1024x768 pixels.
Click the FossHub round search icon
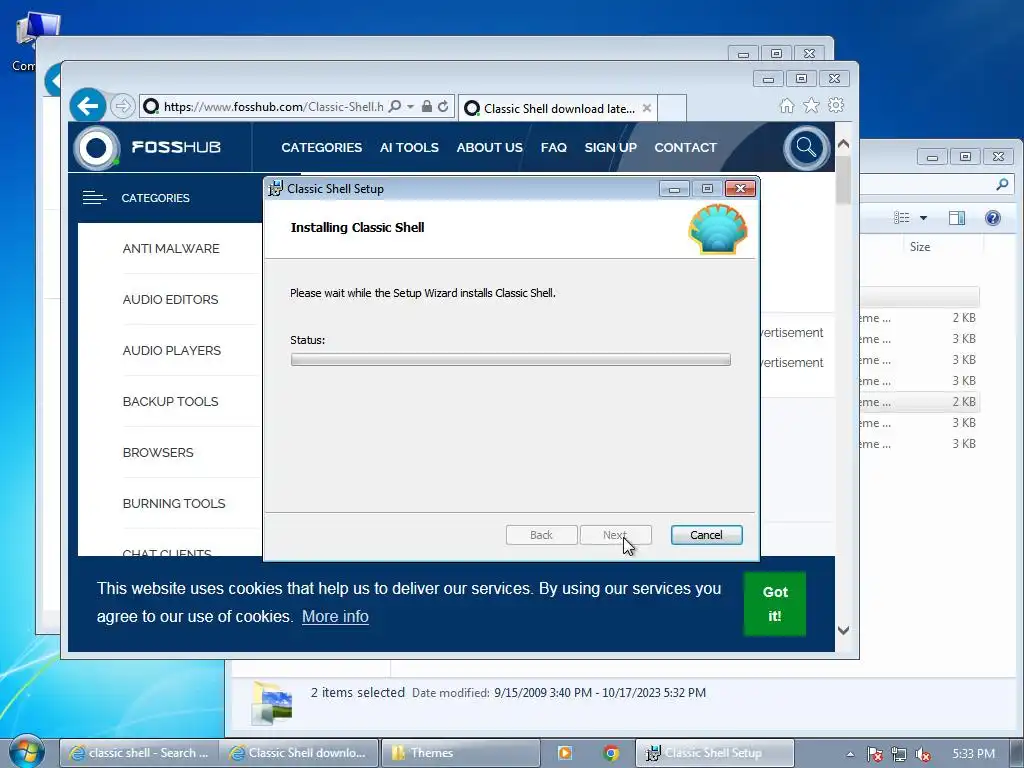coord(806,148)
